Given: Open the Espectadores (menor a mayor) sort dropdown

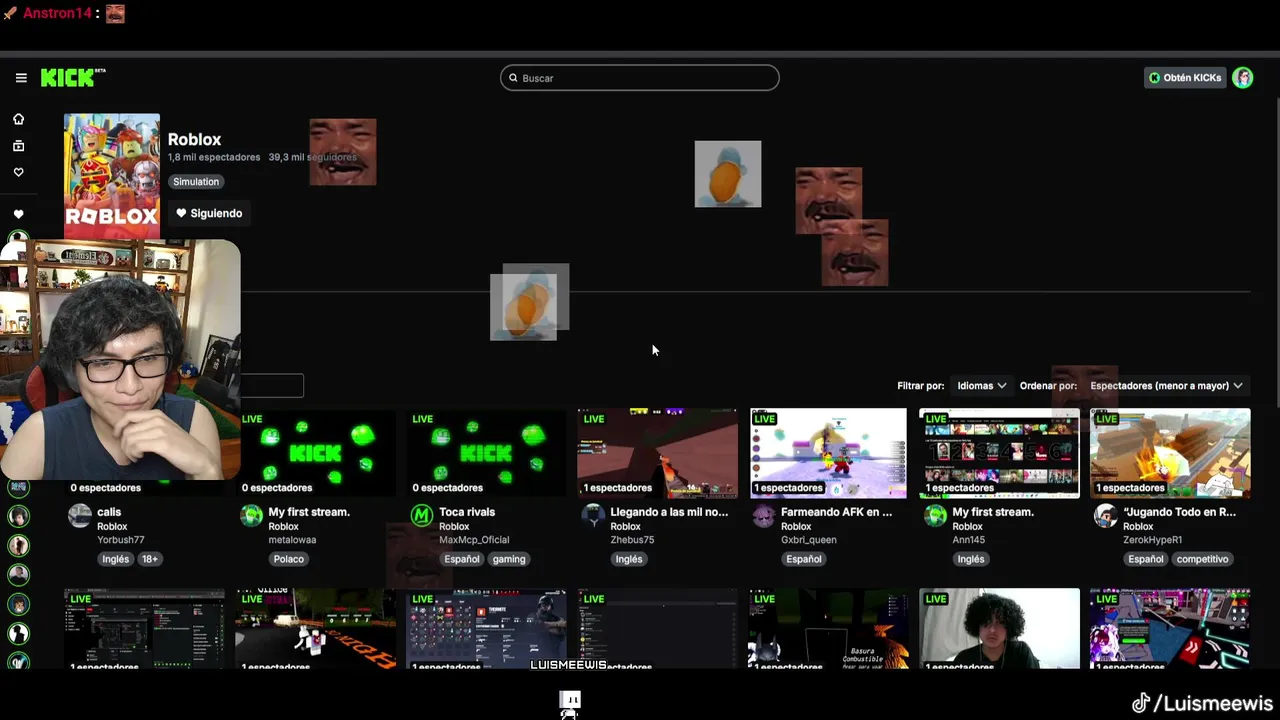Looking at the screenshot, I should 1166,386.
